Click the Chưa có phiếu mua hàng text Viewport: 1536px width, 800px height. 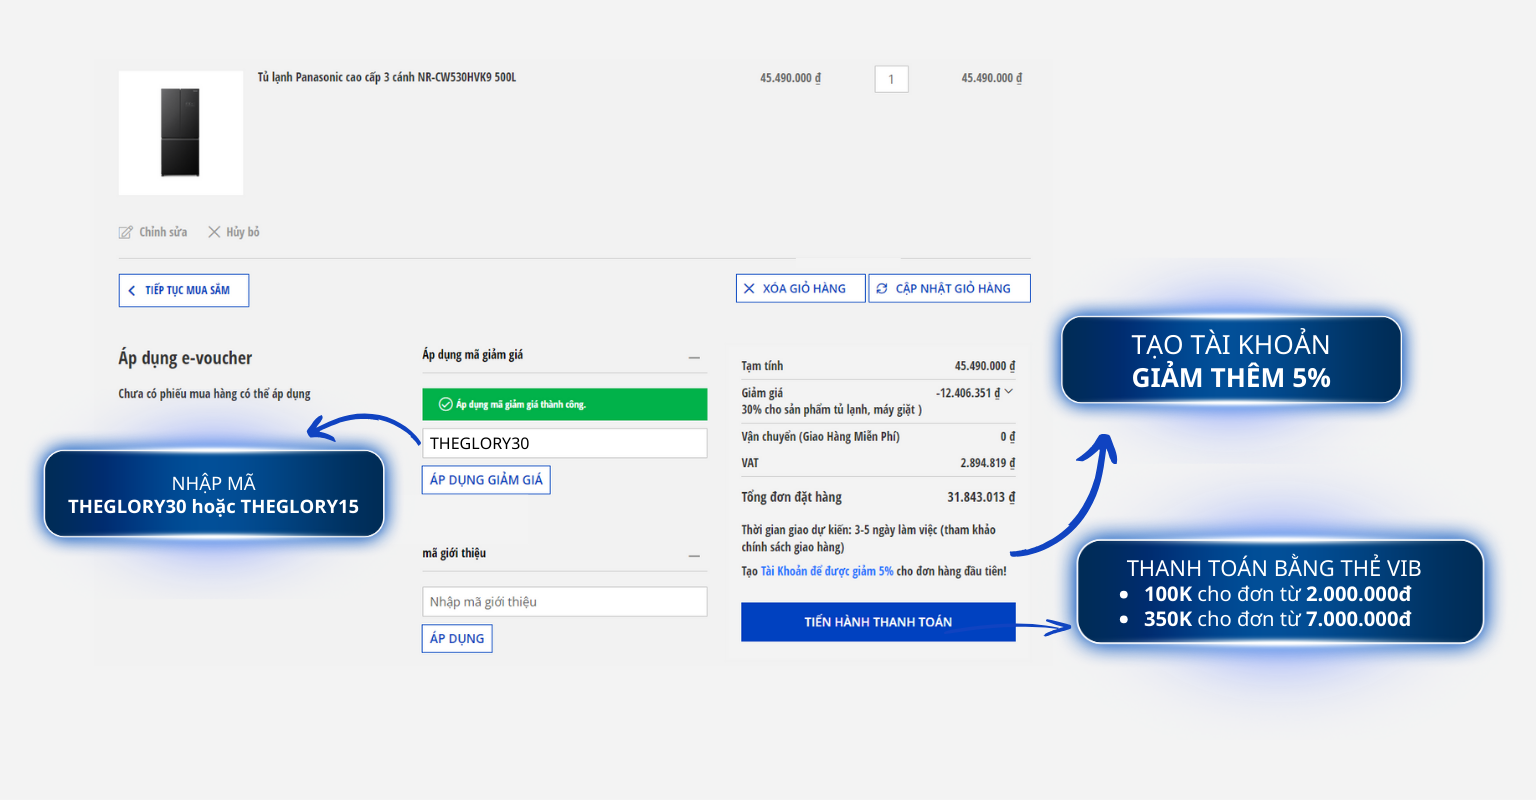click(x=214, y=394)
